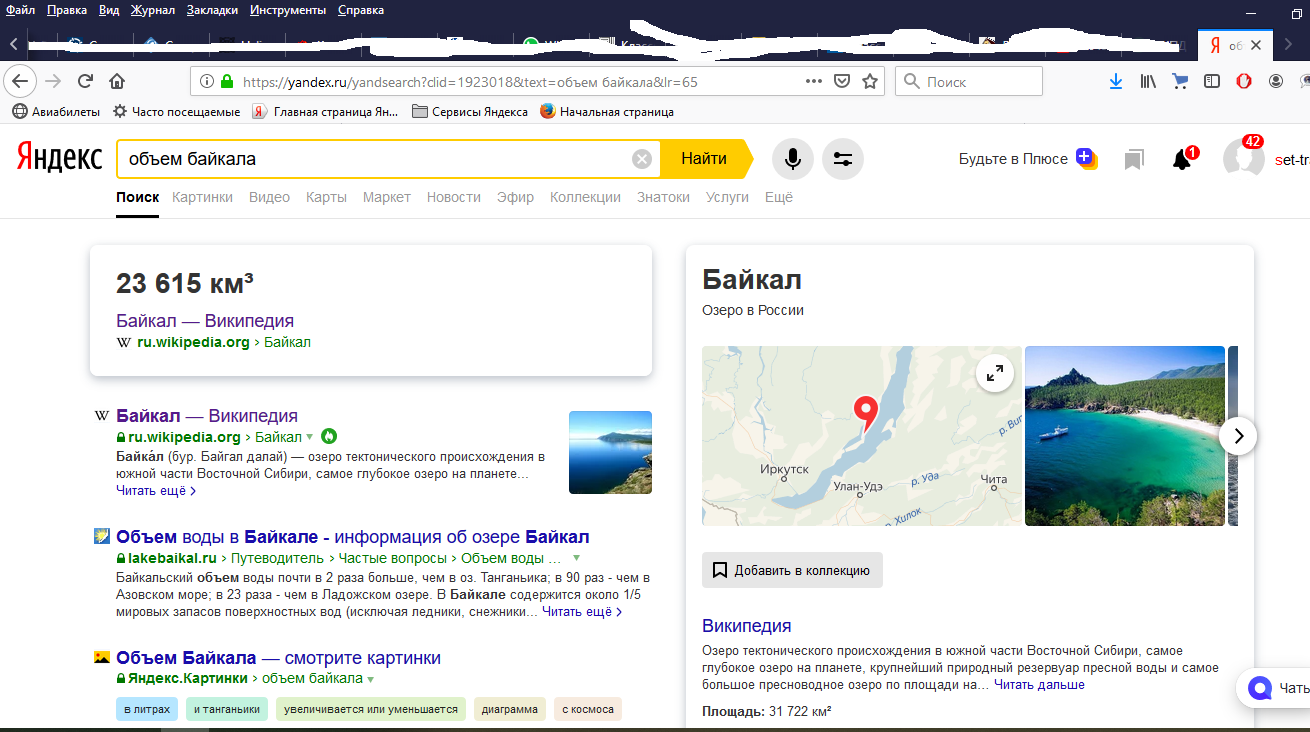Viewport: 1310px width, 732px height.
Task: Expand lakebaikal.ru result dropdown arrow
Action: (x=576, y=558)
